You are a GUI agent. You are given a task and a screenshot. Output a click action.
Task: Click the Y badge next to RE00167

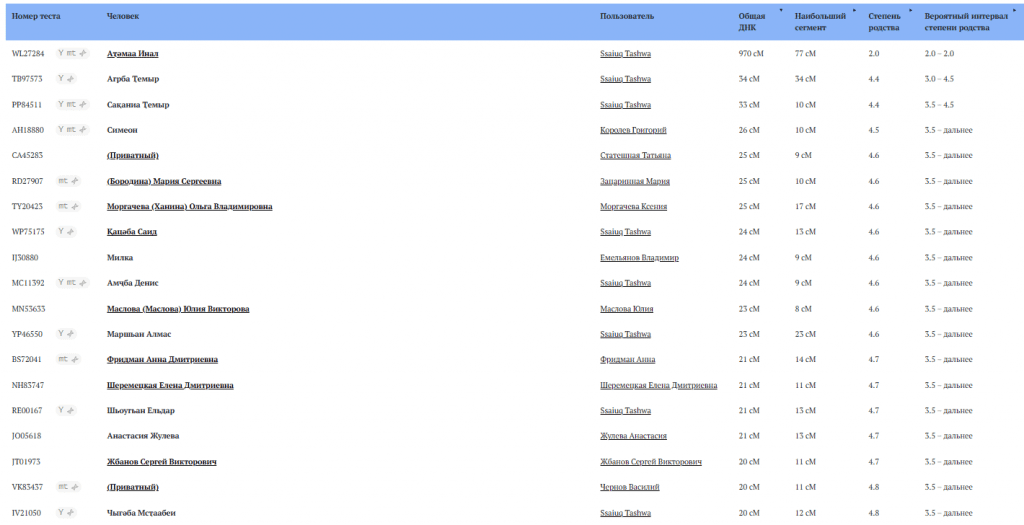point(61,410)
